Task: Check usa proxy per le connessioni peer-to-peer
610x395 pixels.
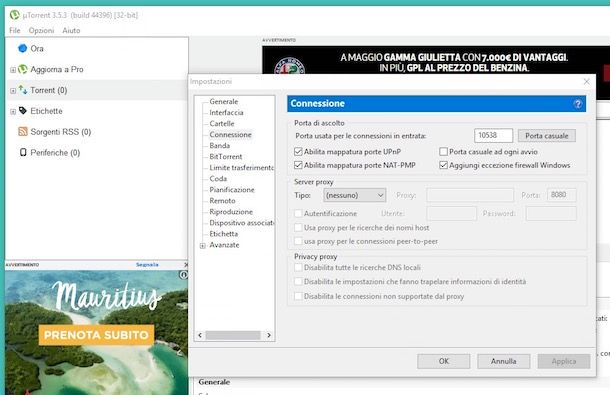Action: [298, 241]
